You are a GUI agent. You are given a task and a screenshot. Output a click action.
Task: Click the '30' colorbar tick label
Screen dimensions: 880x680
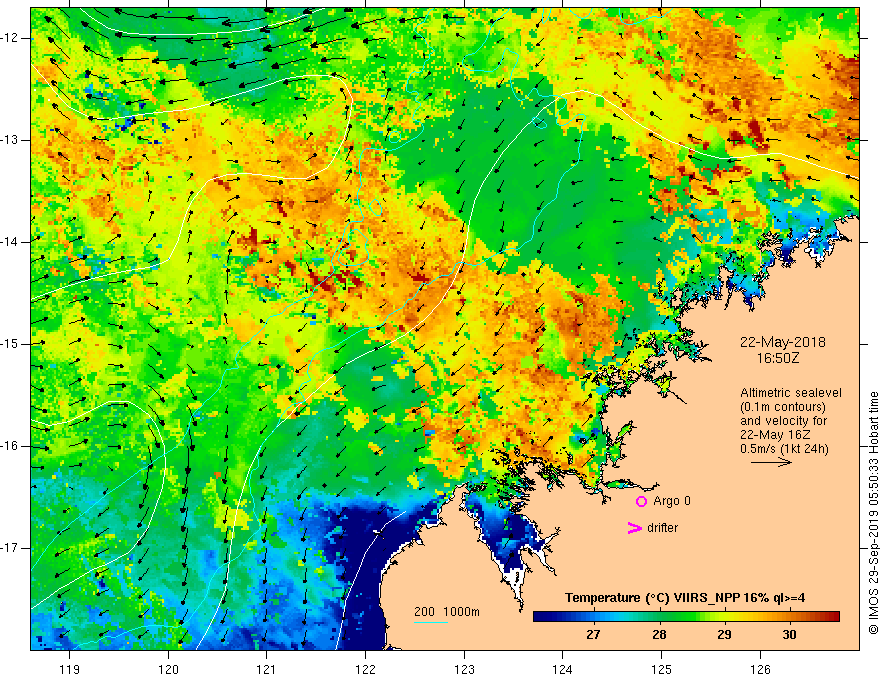coord(789,635)
